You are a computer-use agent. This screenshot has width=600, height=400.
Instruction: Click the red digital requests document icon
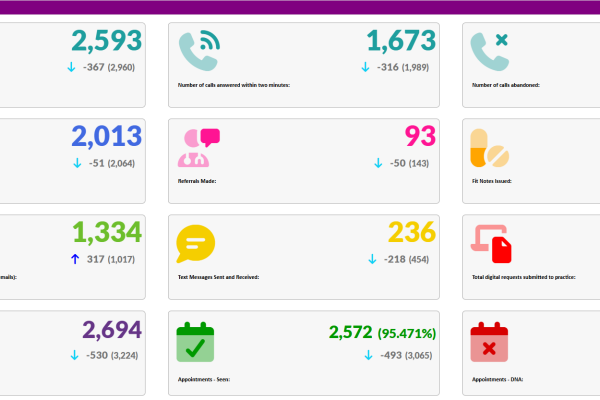click(493, 244)
